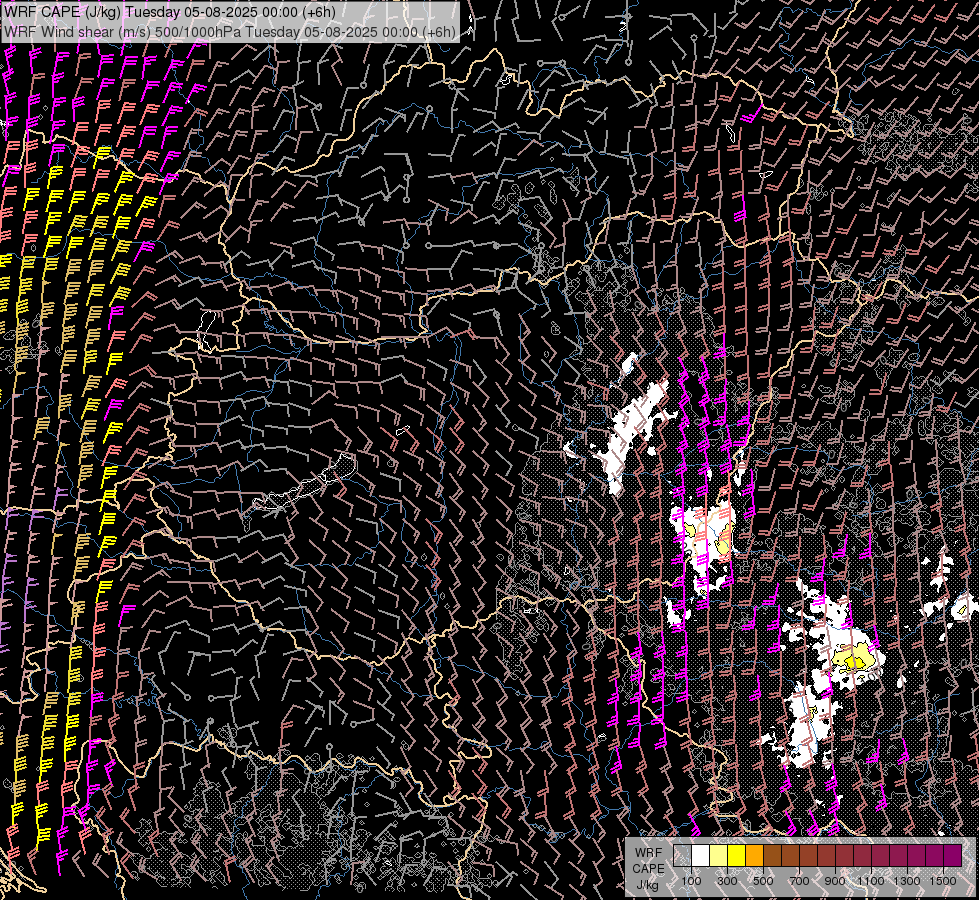
Task: Select the bright yellow CAPE legend swatch
Action: point(737,855)
